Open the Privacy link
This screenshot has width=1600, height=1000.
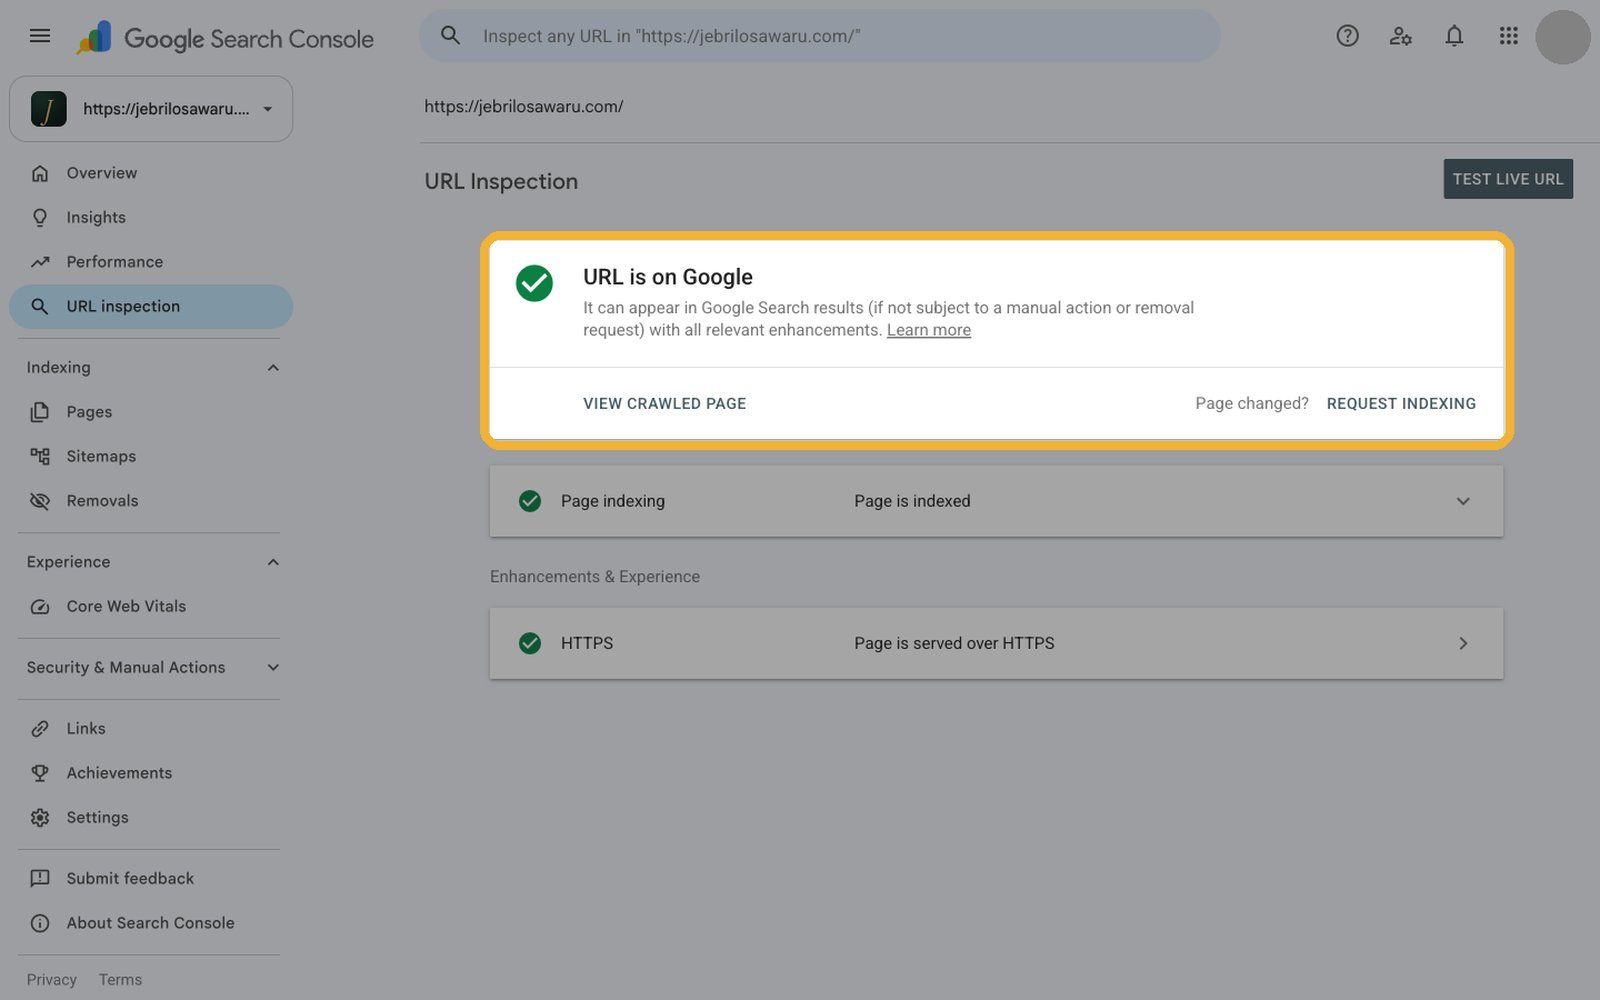pos(52,980)
